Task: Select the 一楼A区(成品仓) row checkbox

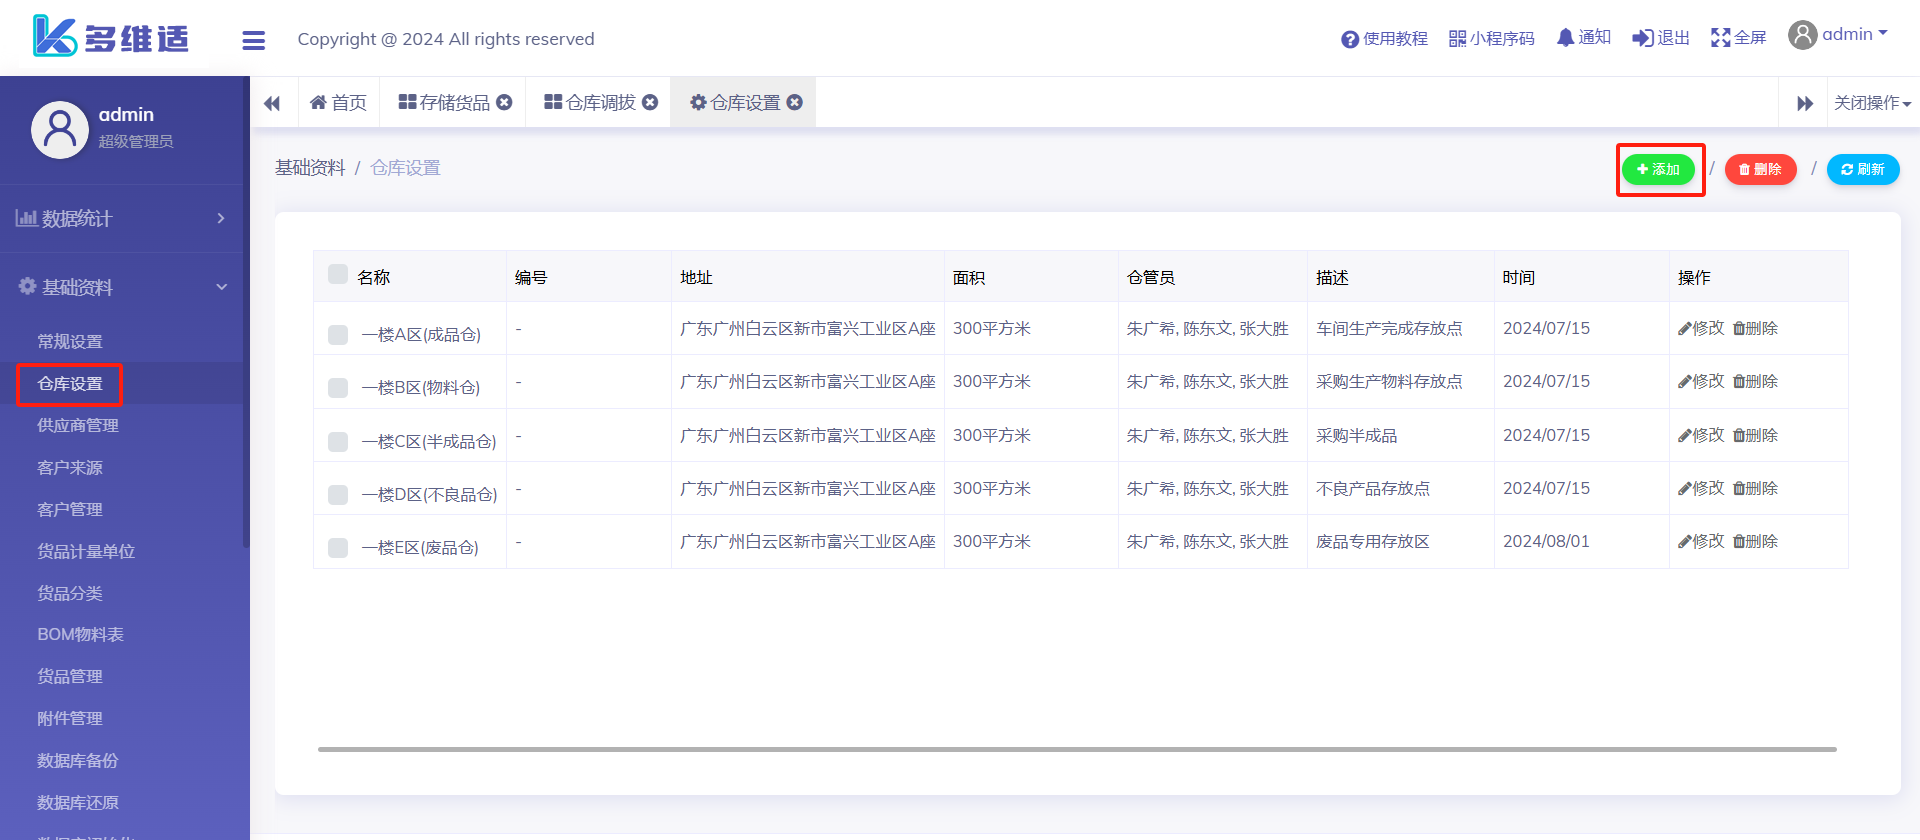Action: [x=338, y=334]
